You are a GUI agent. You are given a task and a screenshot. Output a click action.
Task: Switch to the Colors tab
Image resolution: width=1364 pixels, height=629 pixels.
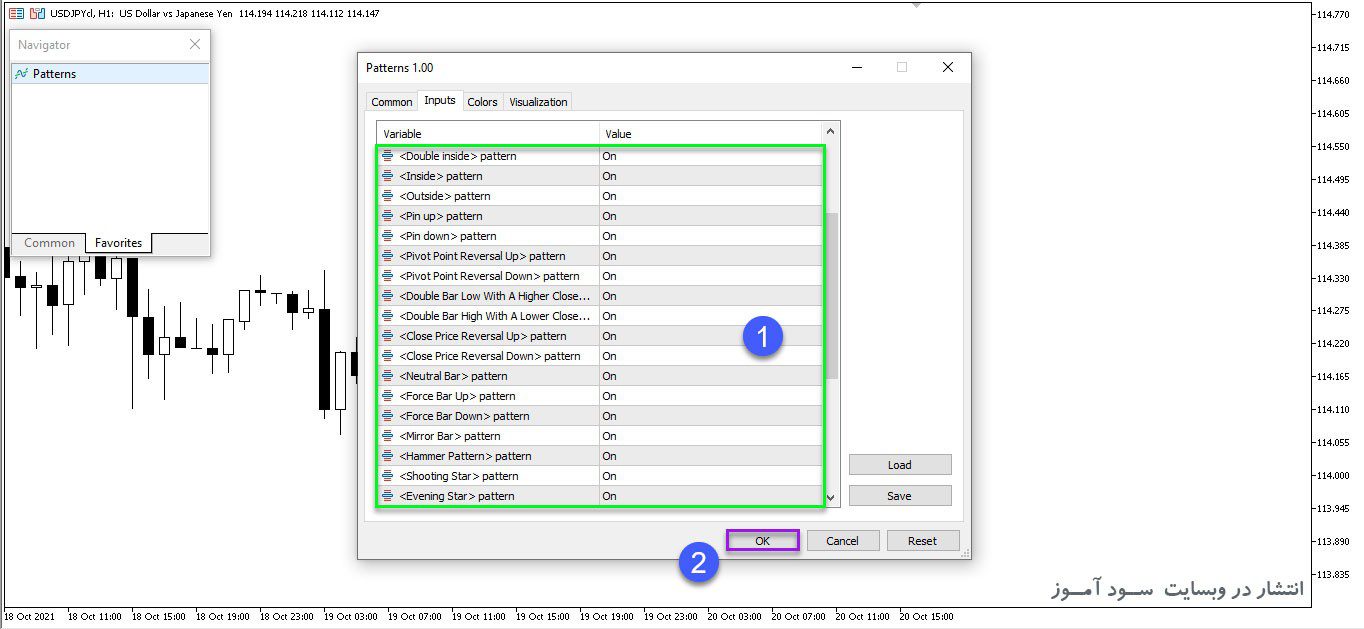click(482, 102)
